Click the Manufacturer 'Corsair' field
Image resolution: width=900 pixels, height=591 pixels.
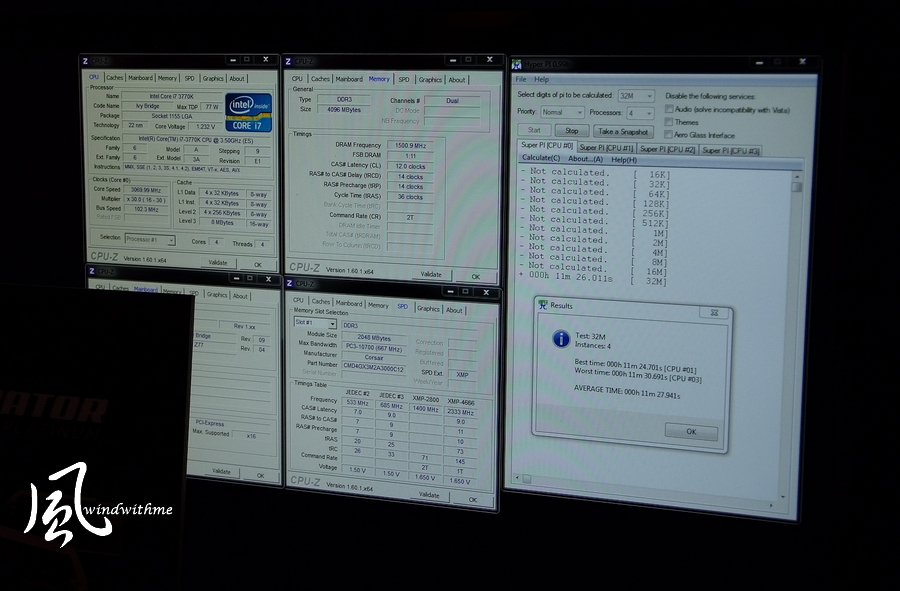coord(374,357)
